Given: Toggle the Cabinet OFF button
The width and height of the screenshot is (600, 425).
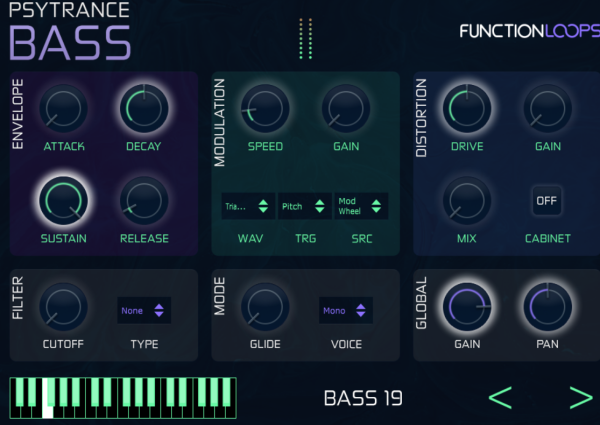Looking at the screenshot, I should pos(547,200).
